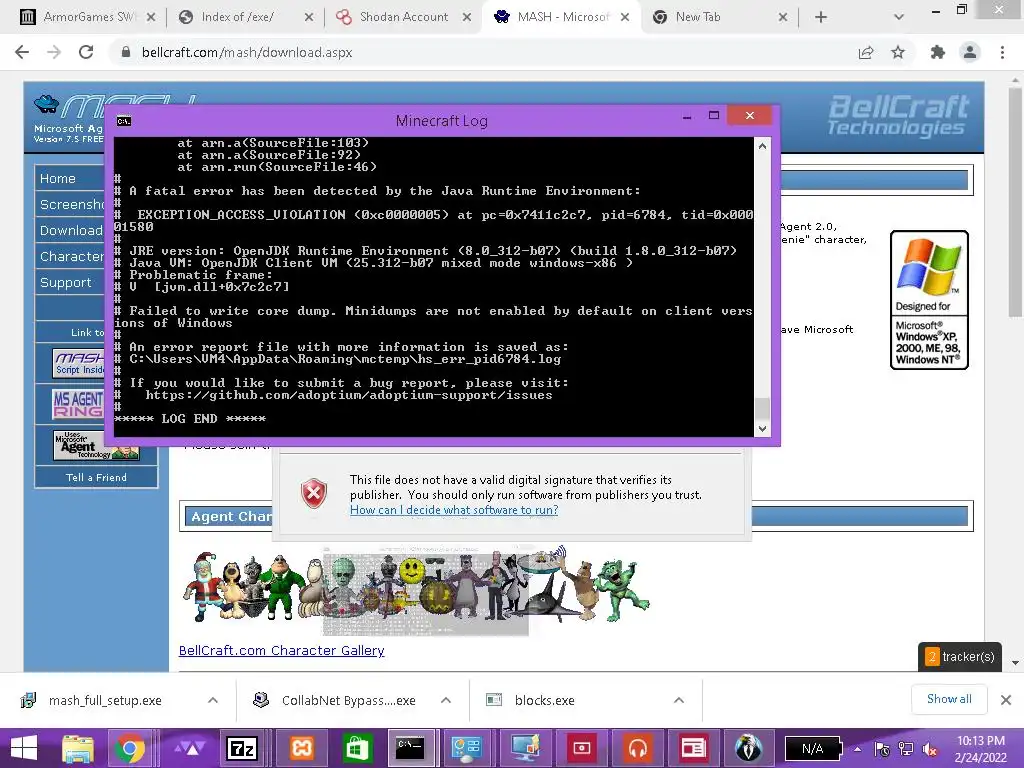
Task: Select the MASH - Microsoft tab
Action: pos(562,17)
